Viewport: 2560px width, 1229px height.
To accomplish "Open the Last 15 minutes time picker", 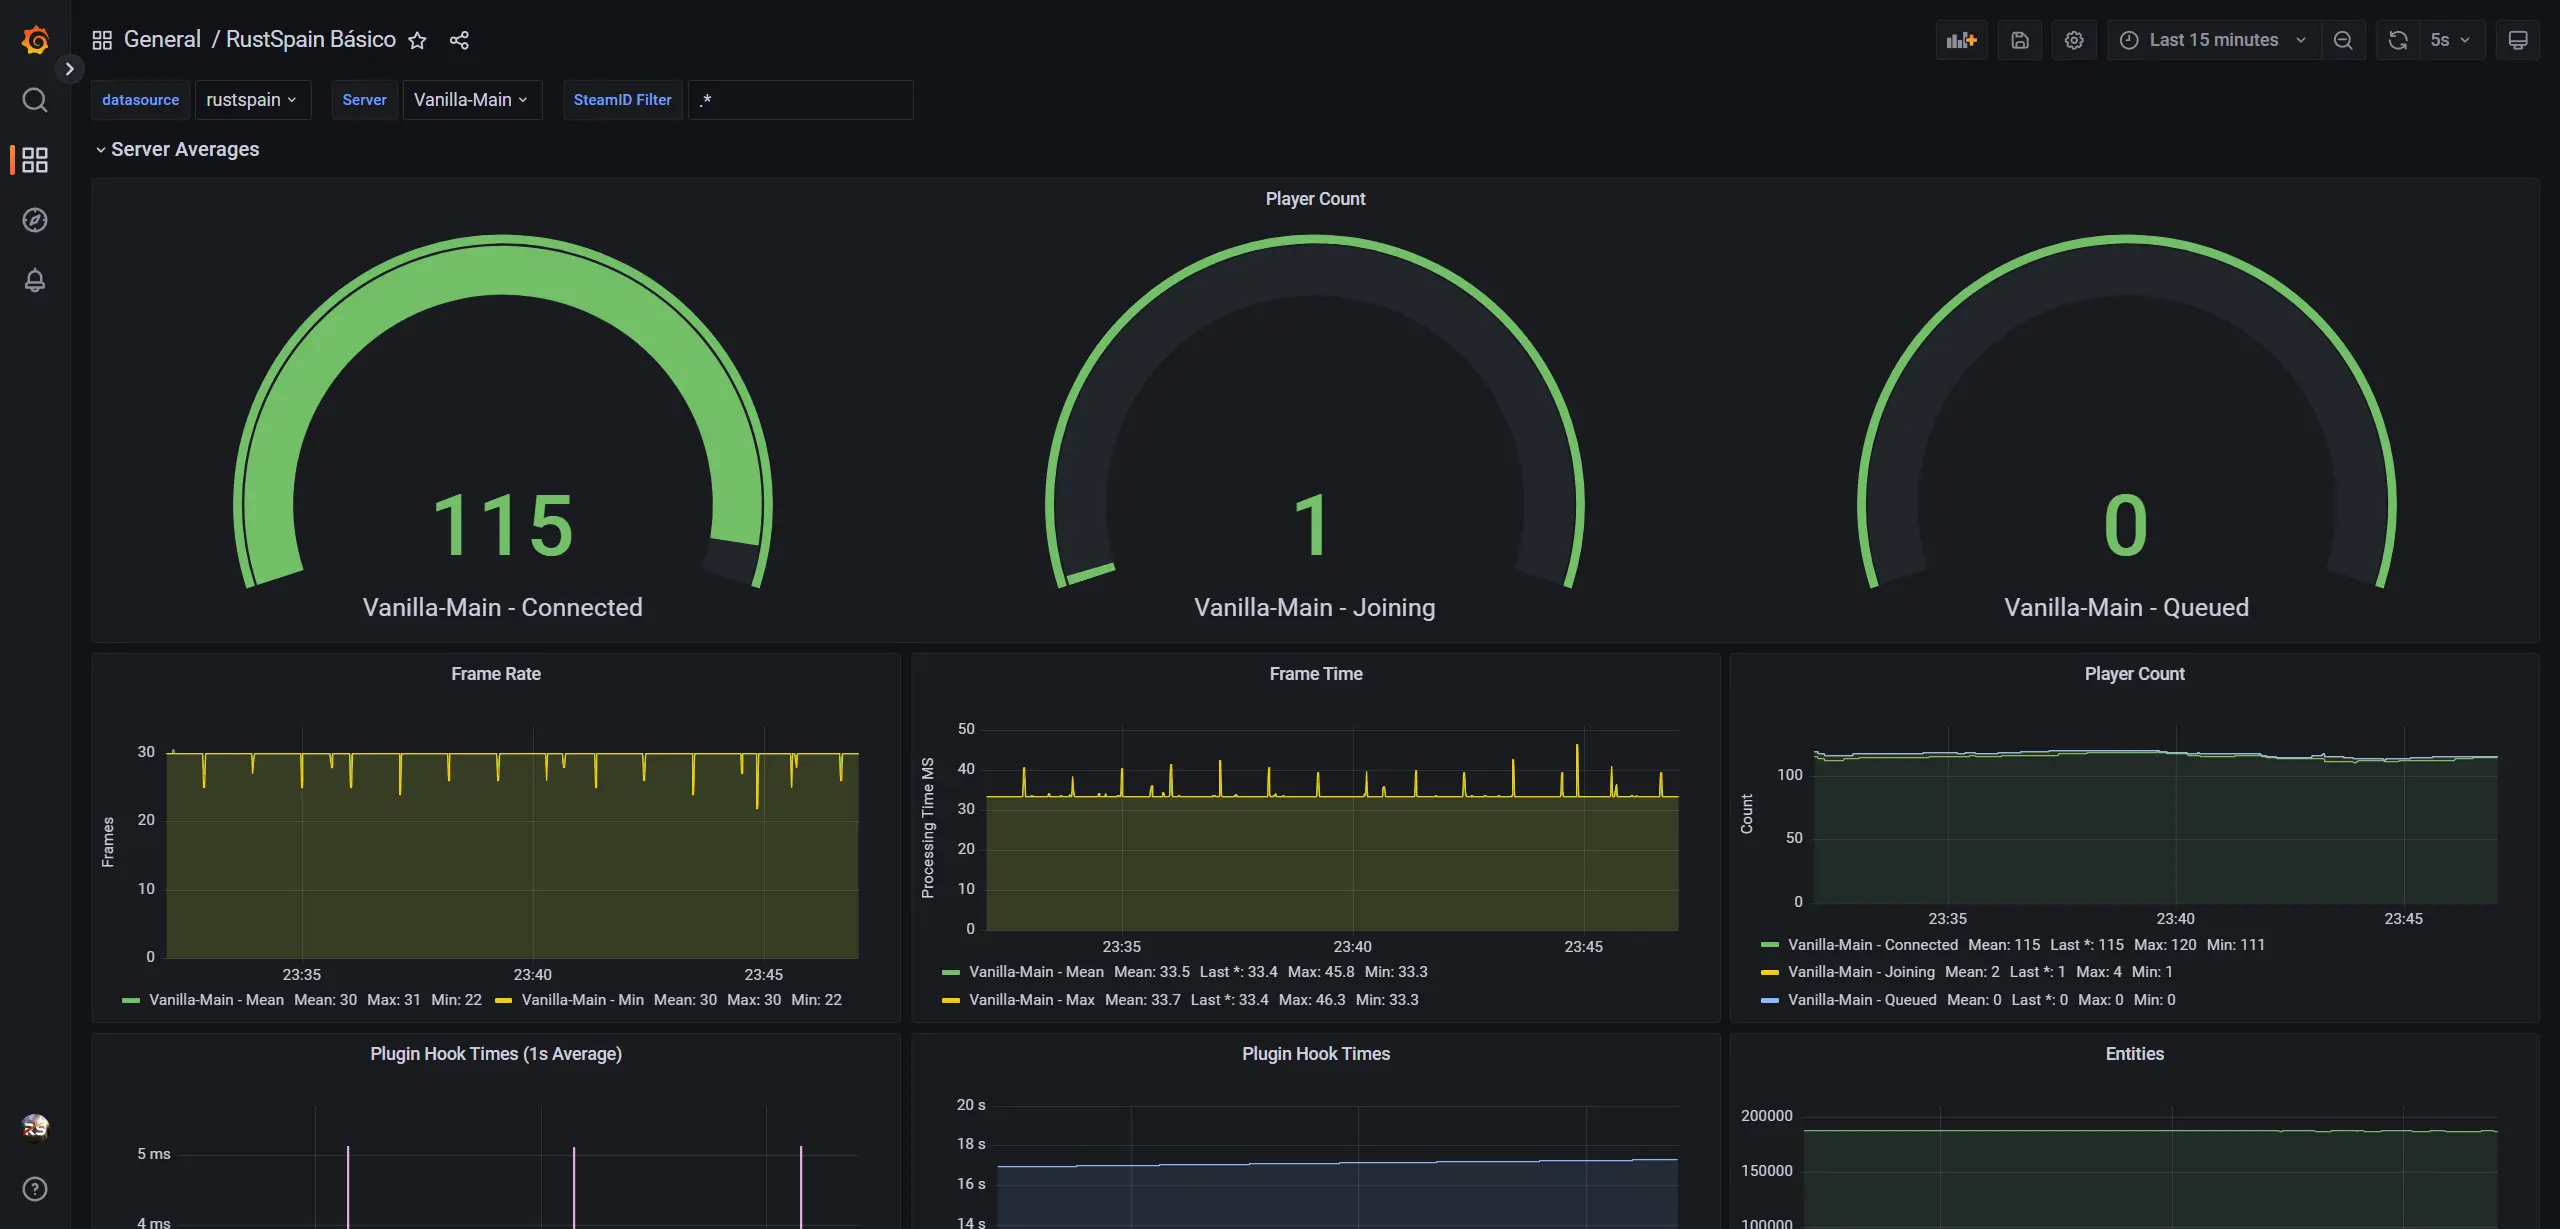I will 2213,40.
